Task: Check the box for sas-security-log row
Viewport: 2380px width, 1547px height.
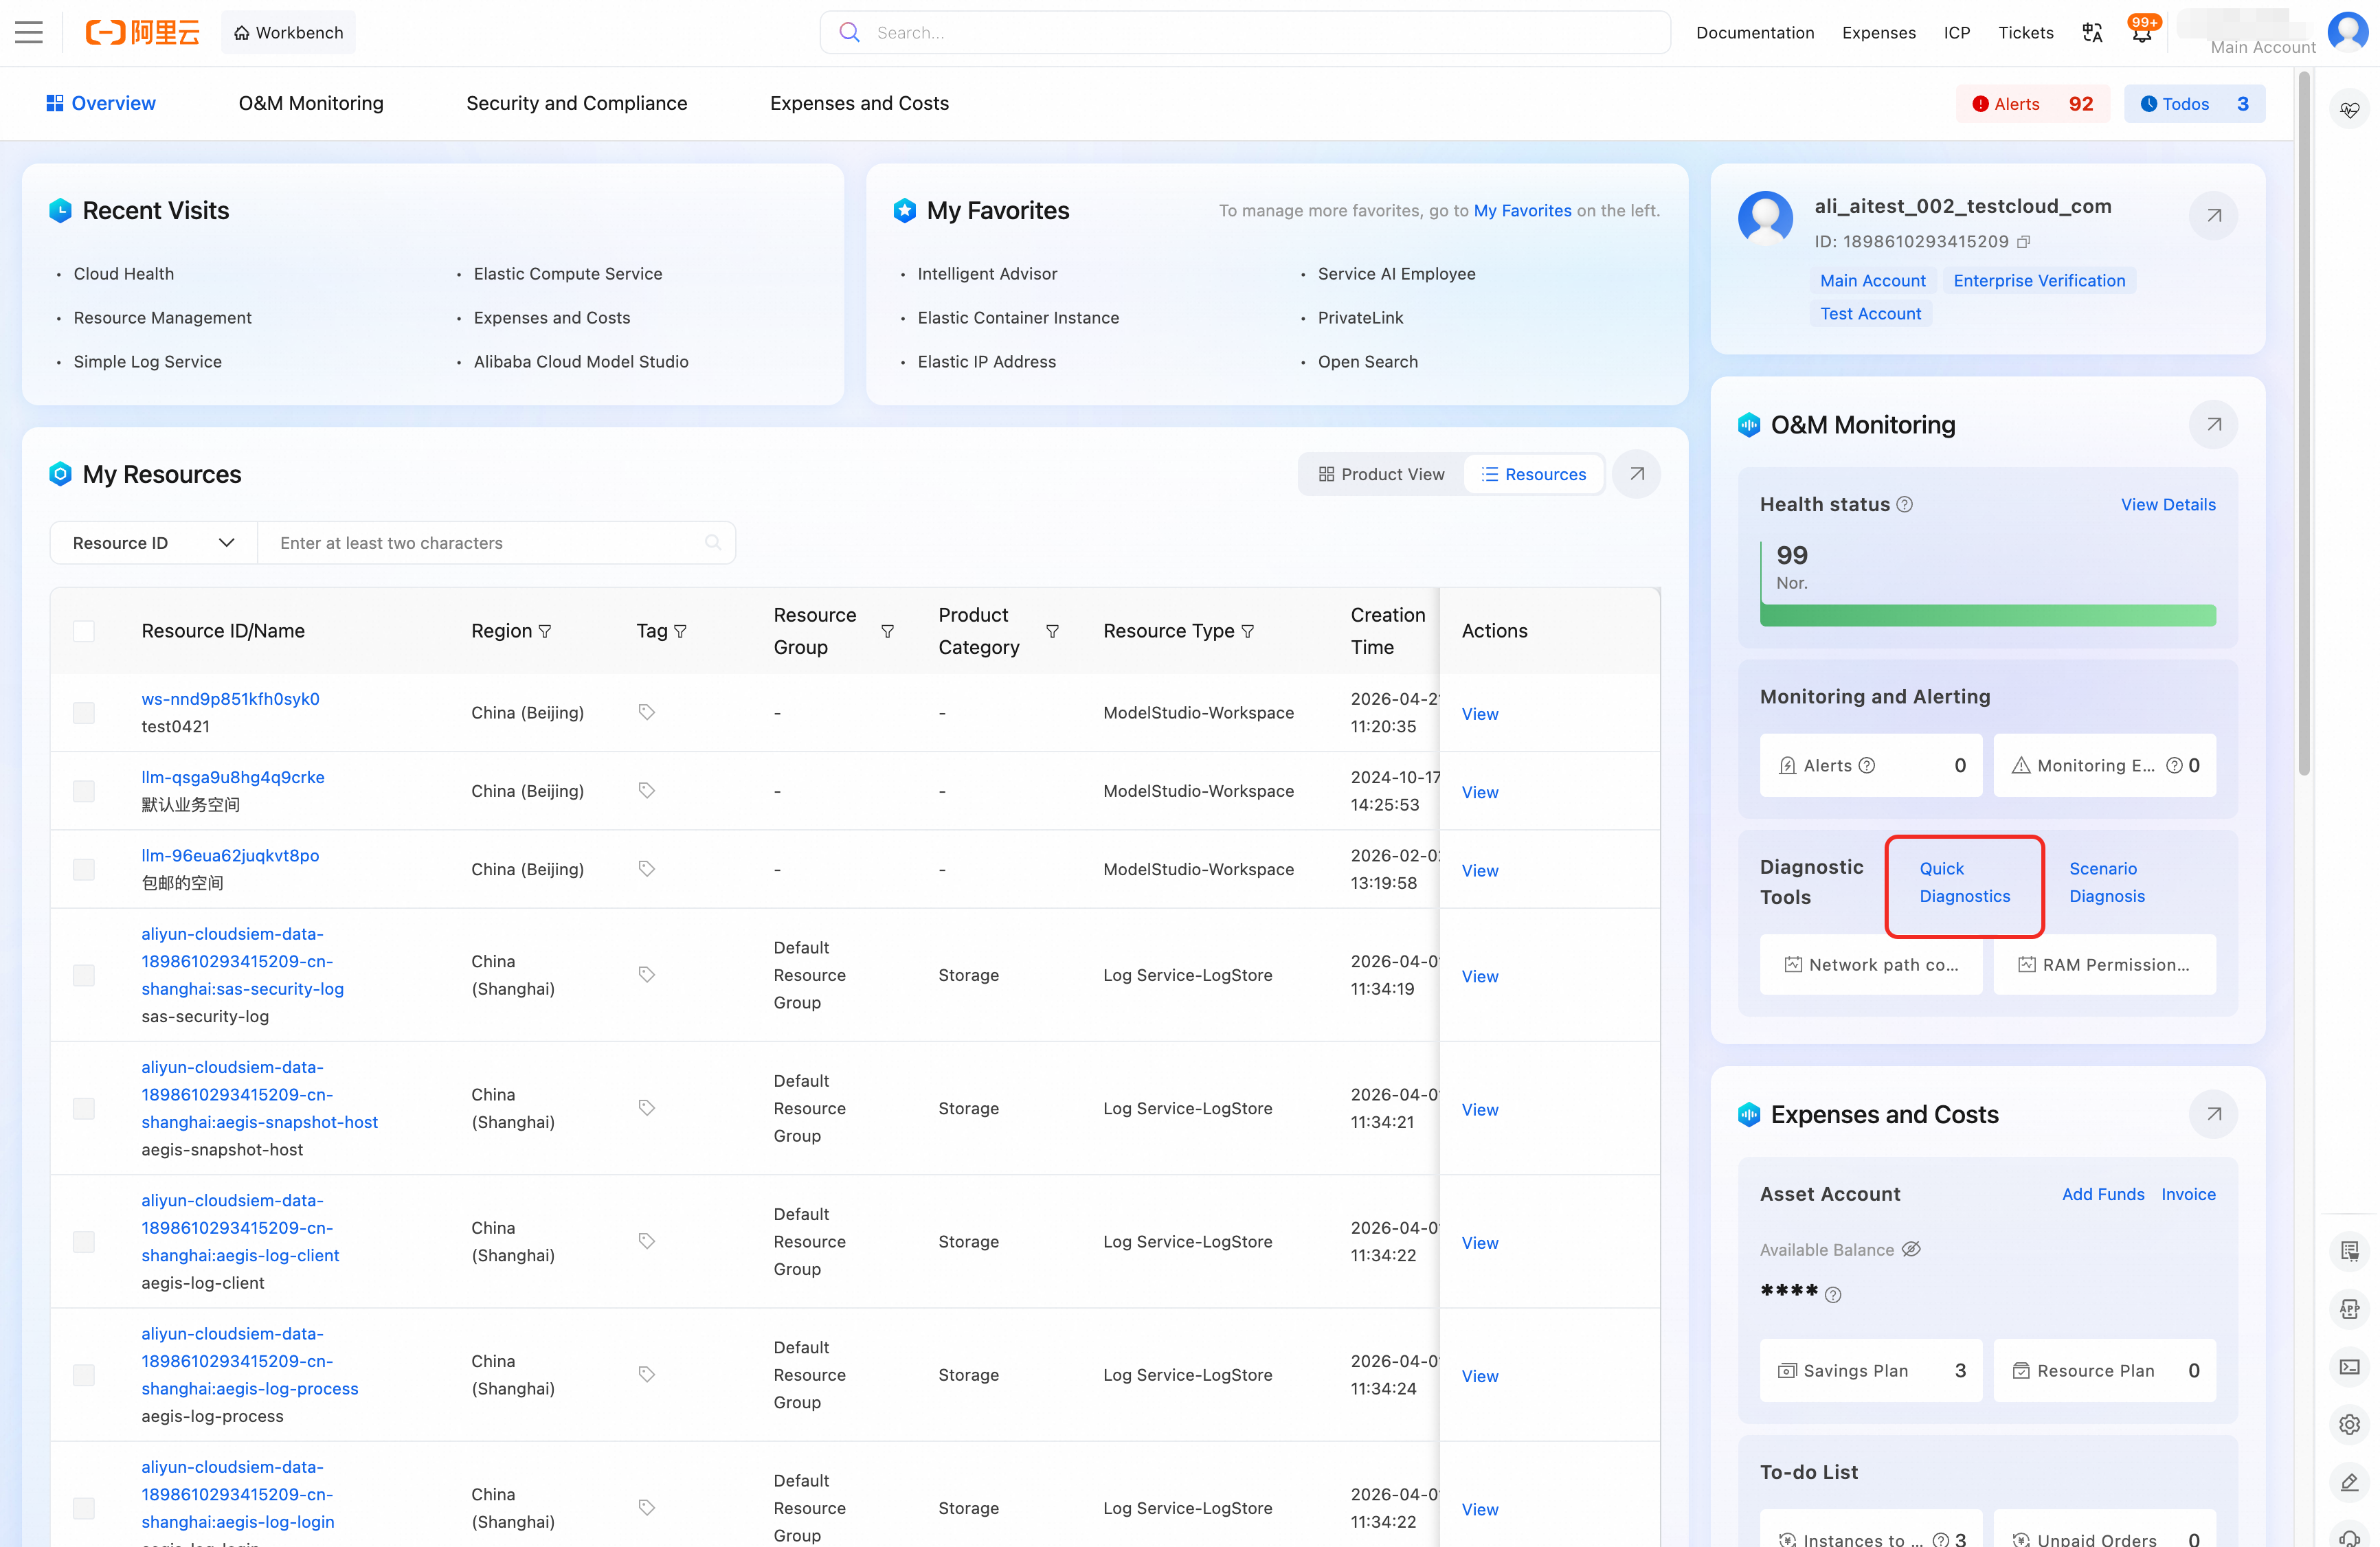Action: pyautogui.click(x=84, y=975)
